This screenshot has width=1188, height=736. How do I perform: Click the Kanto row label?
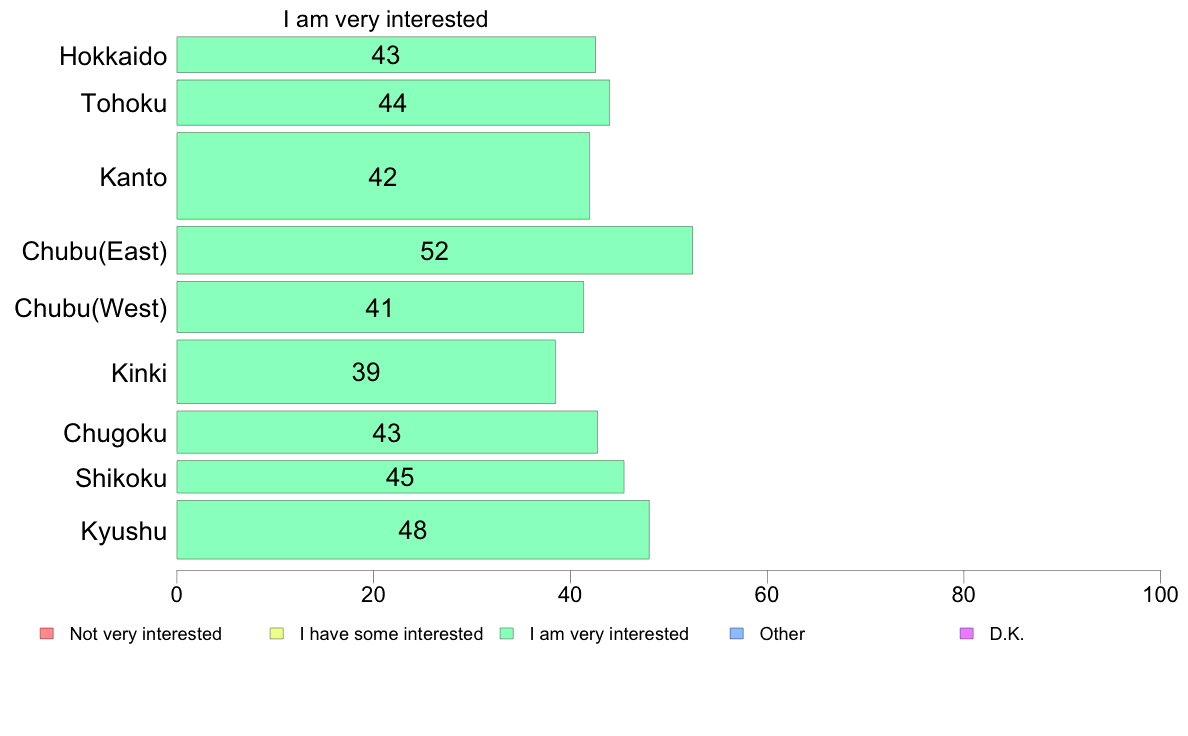pos(133,177)
